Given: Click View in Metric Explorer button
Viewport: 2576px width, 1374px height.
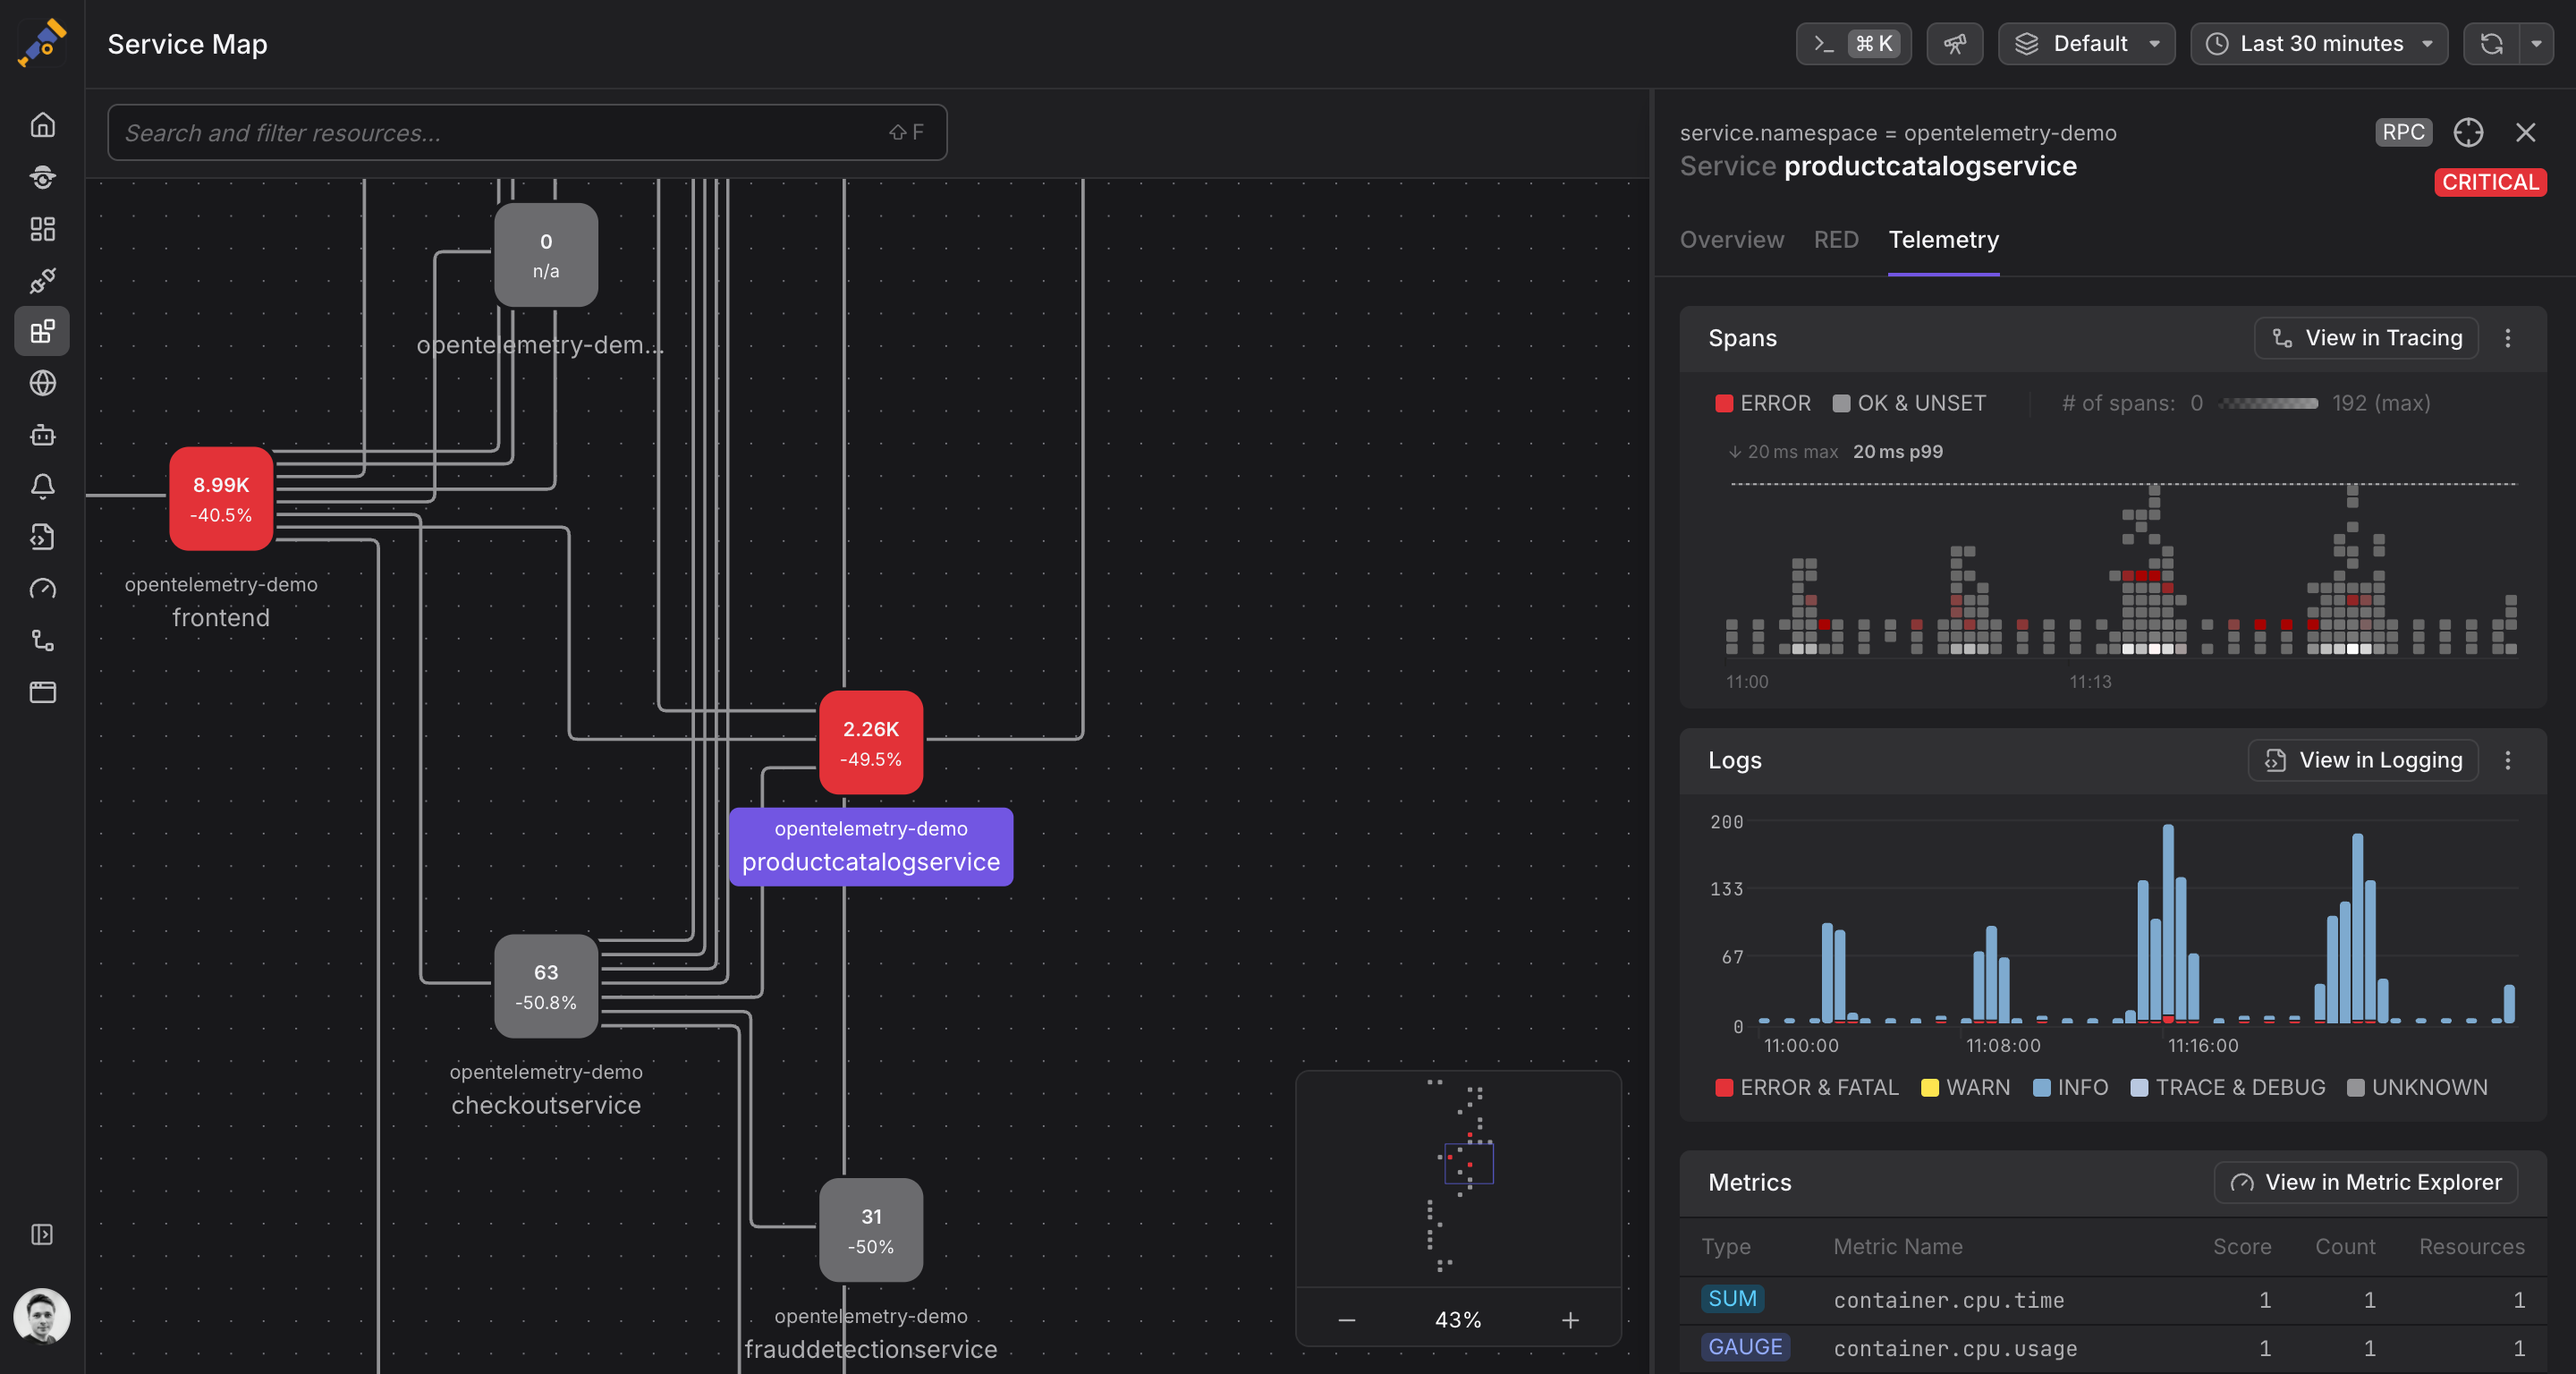Looking at the screenshot, I should 2366,1182.
